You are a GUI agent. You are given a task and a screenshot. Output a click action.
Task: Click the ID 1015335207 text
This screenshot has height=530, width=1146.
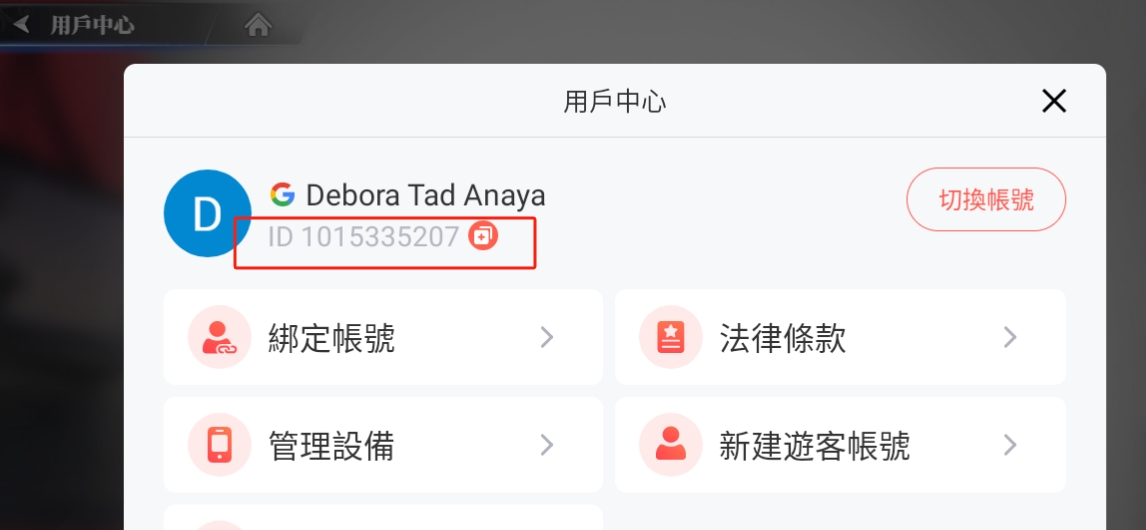(364, 237)
